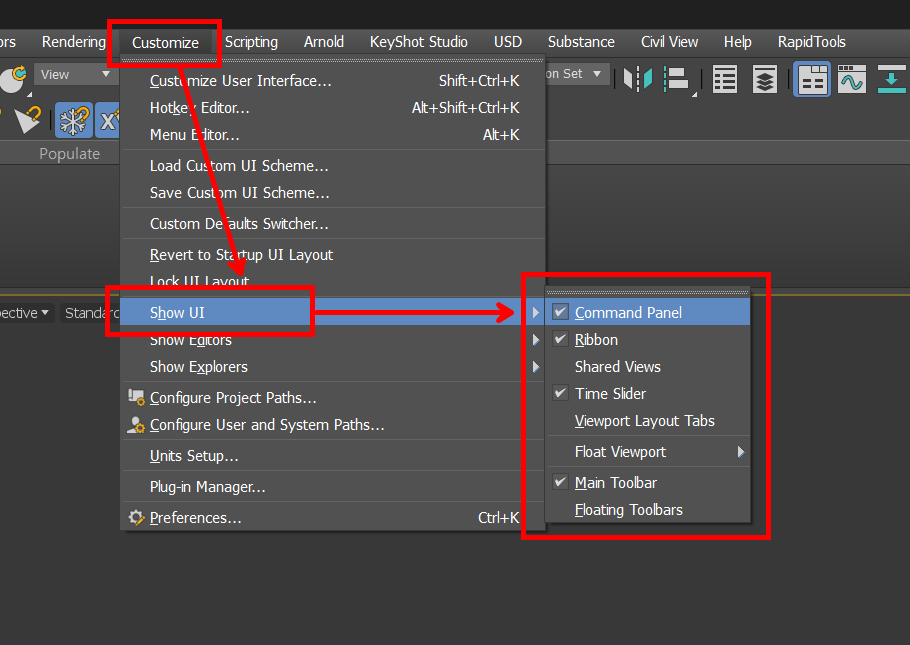Uncheck Main Toolbar in Show UI submenu

(648, 482)
